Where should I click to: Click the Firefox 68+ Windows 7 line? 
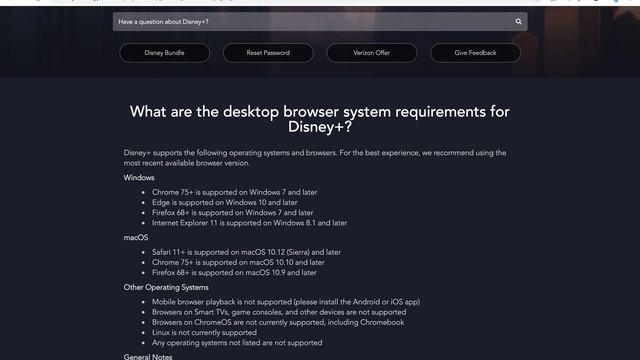click(232, 213)
